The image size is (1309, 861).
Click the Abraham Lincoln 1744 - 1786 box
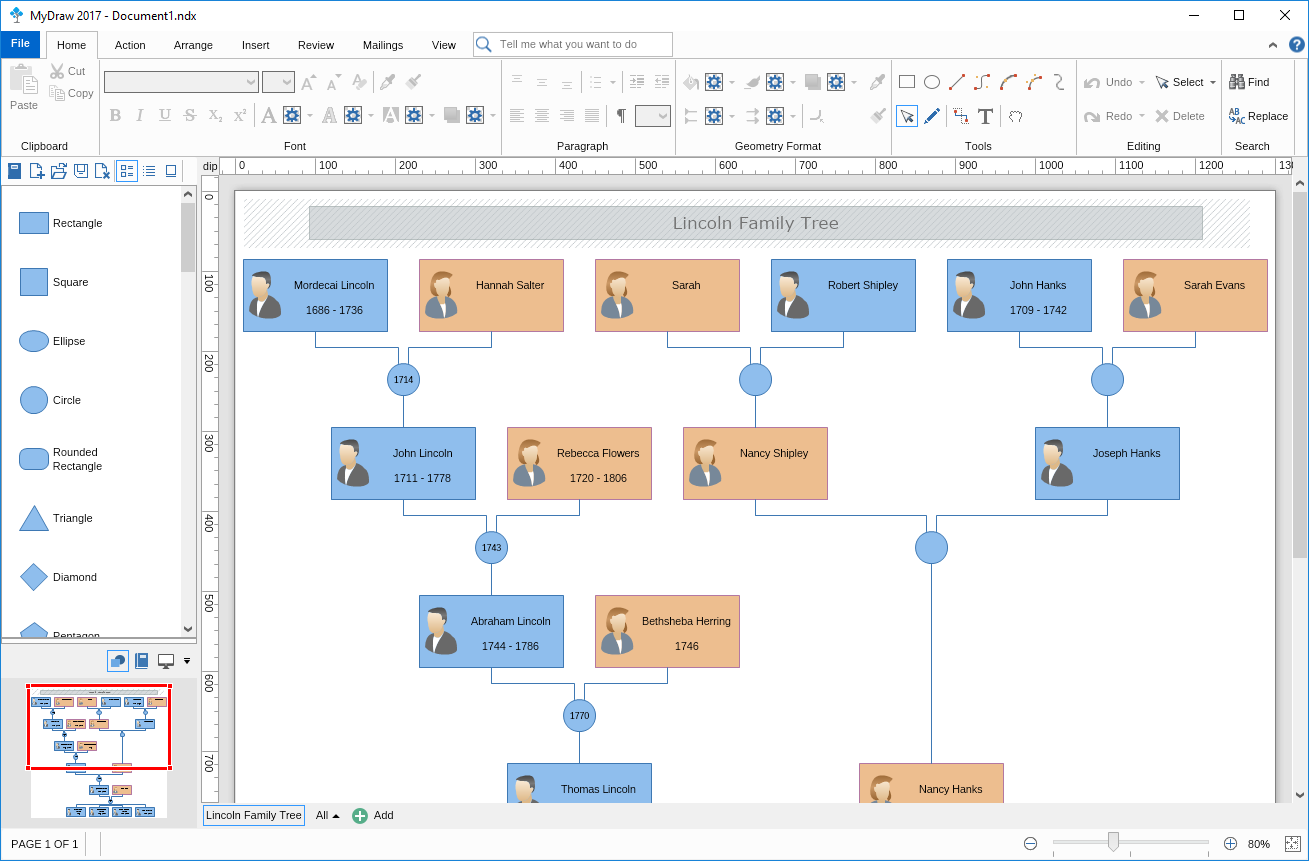pyautogui.click(x=491, y=632)
